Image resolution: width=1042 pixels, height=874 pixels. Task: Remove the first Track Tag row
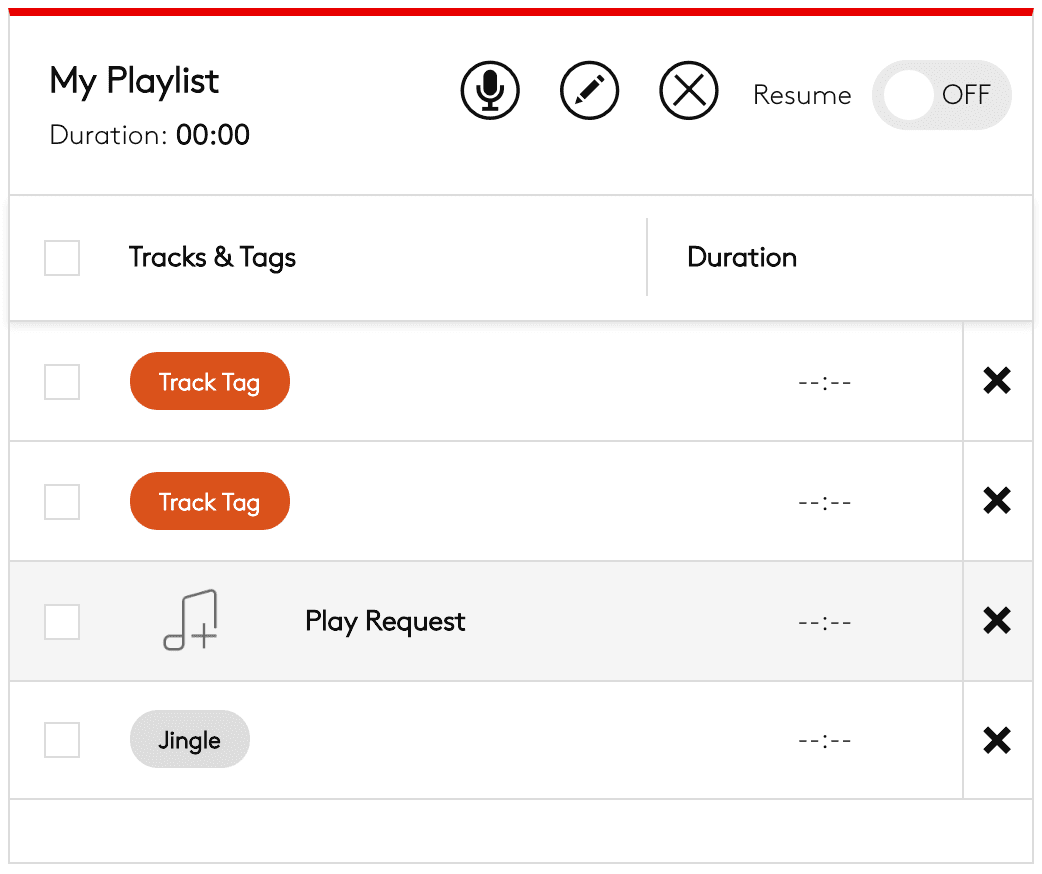[x=997, y=381]
